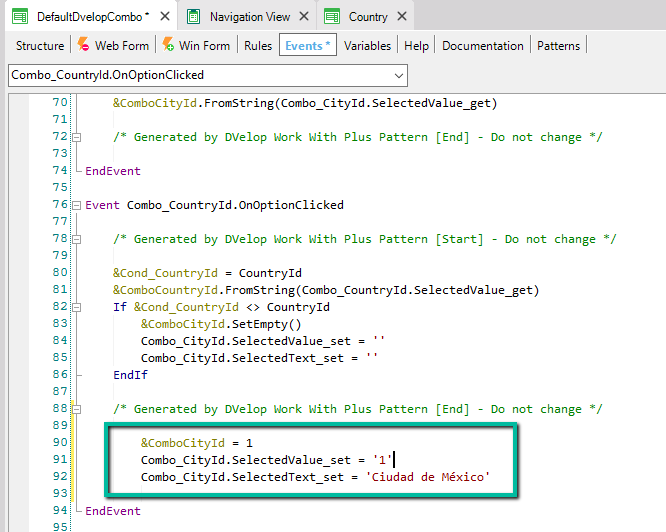Click the Navigation View tab icon

(194, 17)
